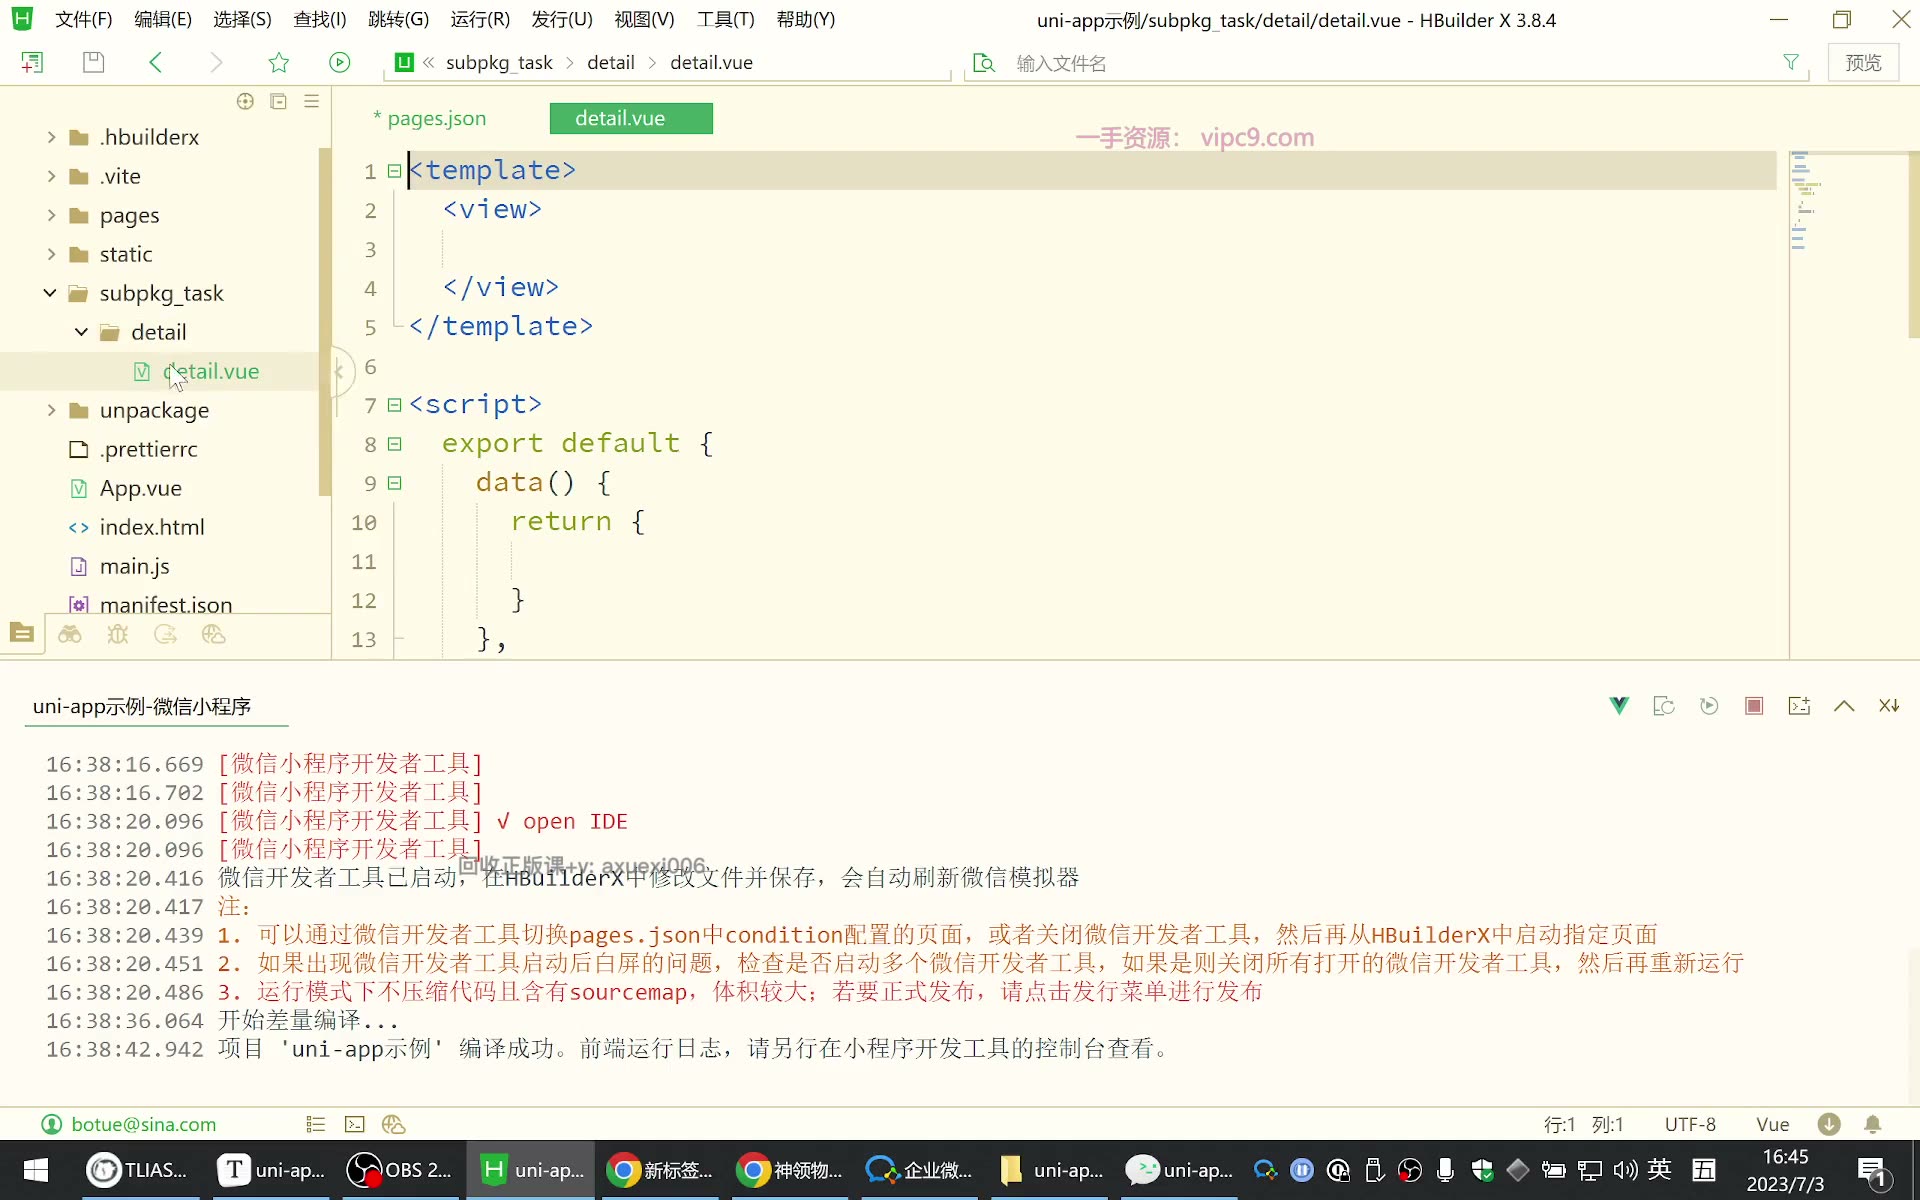Fold the script block at line 7
The height and width of the screenshot is (1200, 1920).
tap(395, 405)
